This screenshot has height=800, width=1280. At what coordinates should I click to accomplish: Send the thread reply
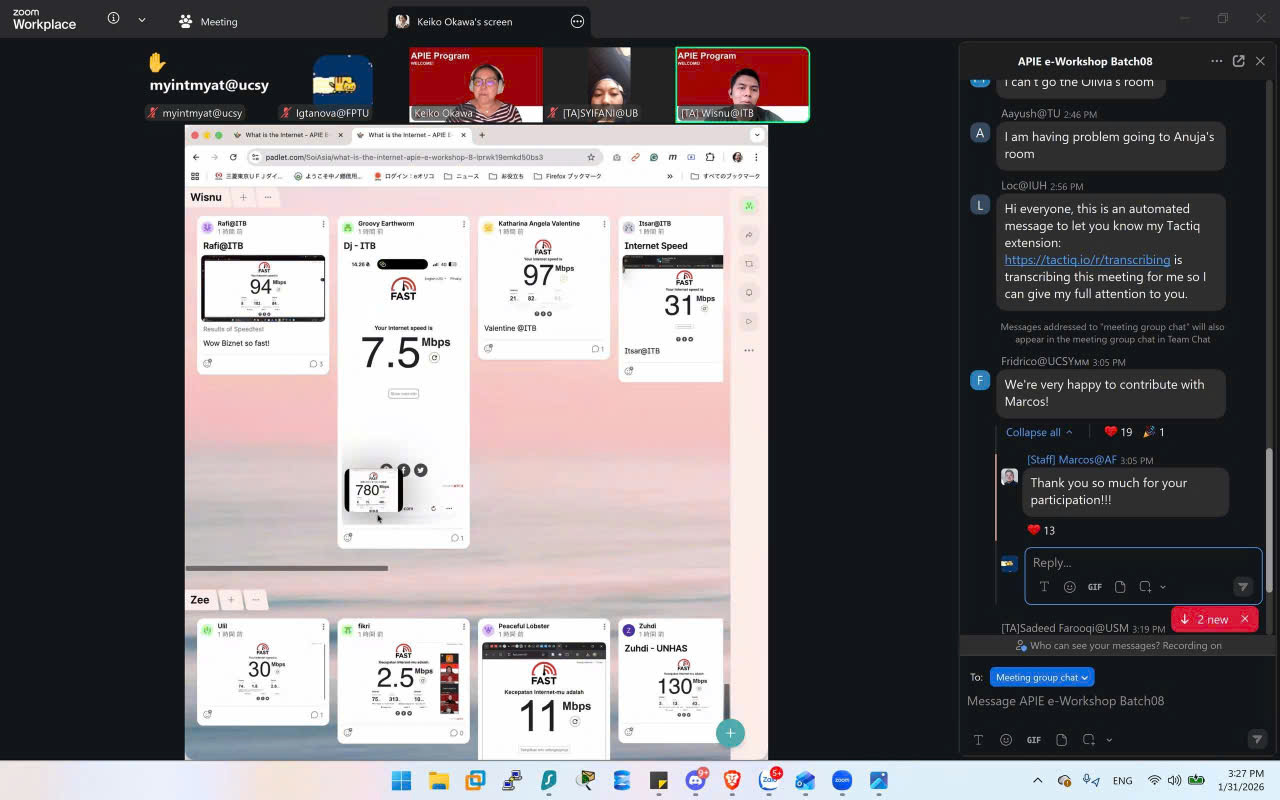tap(1242, 587)
